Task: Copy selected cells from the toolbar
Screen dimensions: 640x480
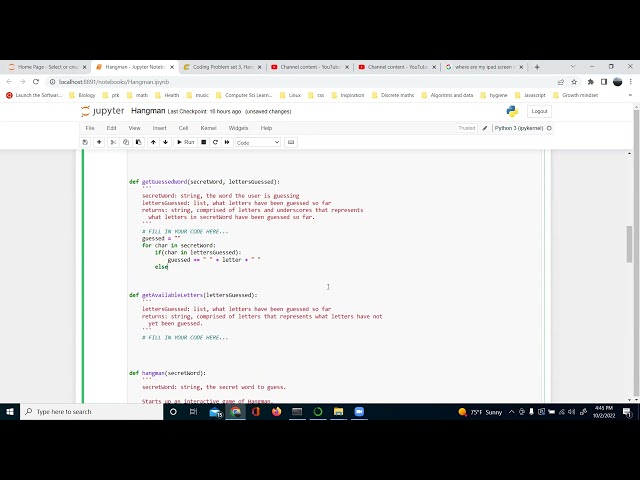Action: [x=126, y=142]
